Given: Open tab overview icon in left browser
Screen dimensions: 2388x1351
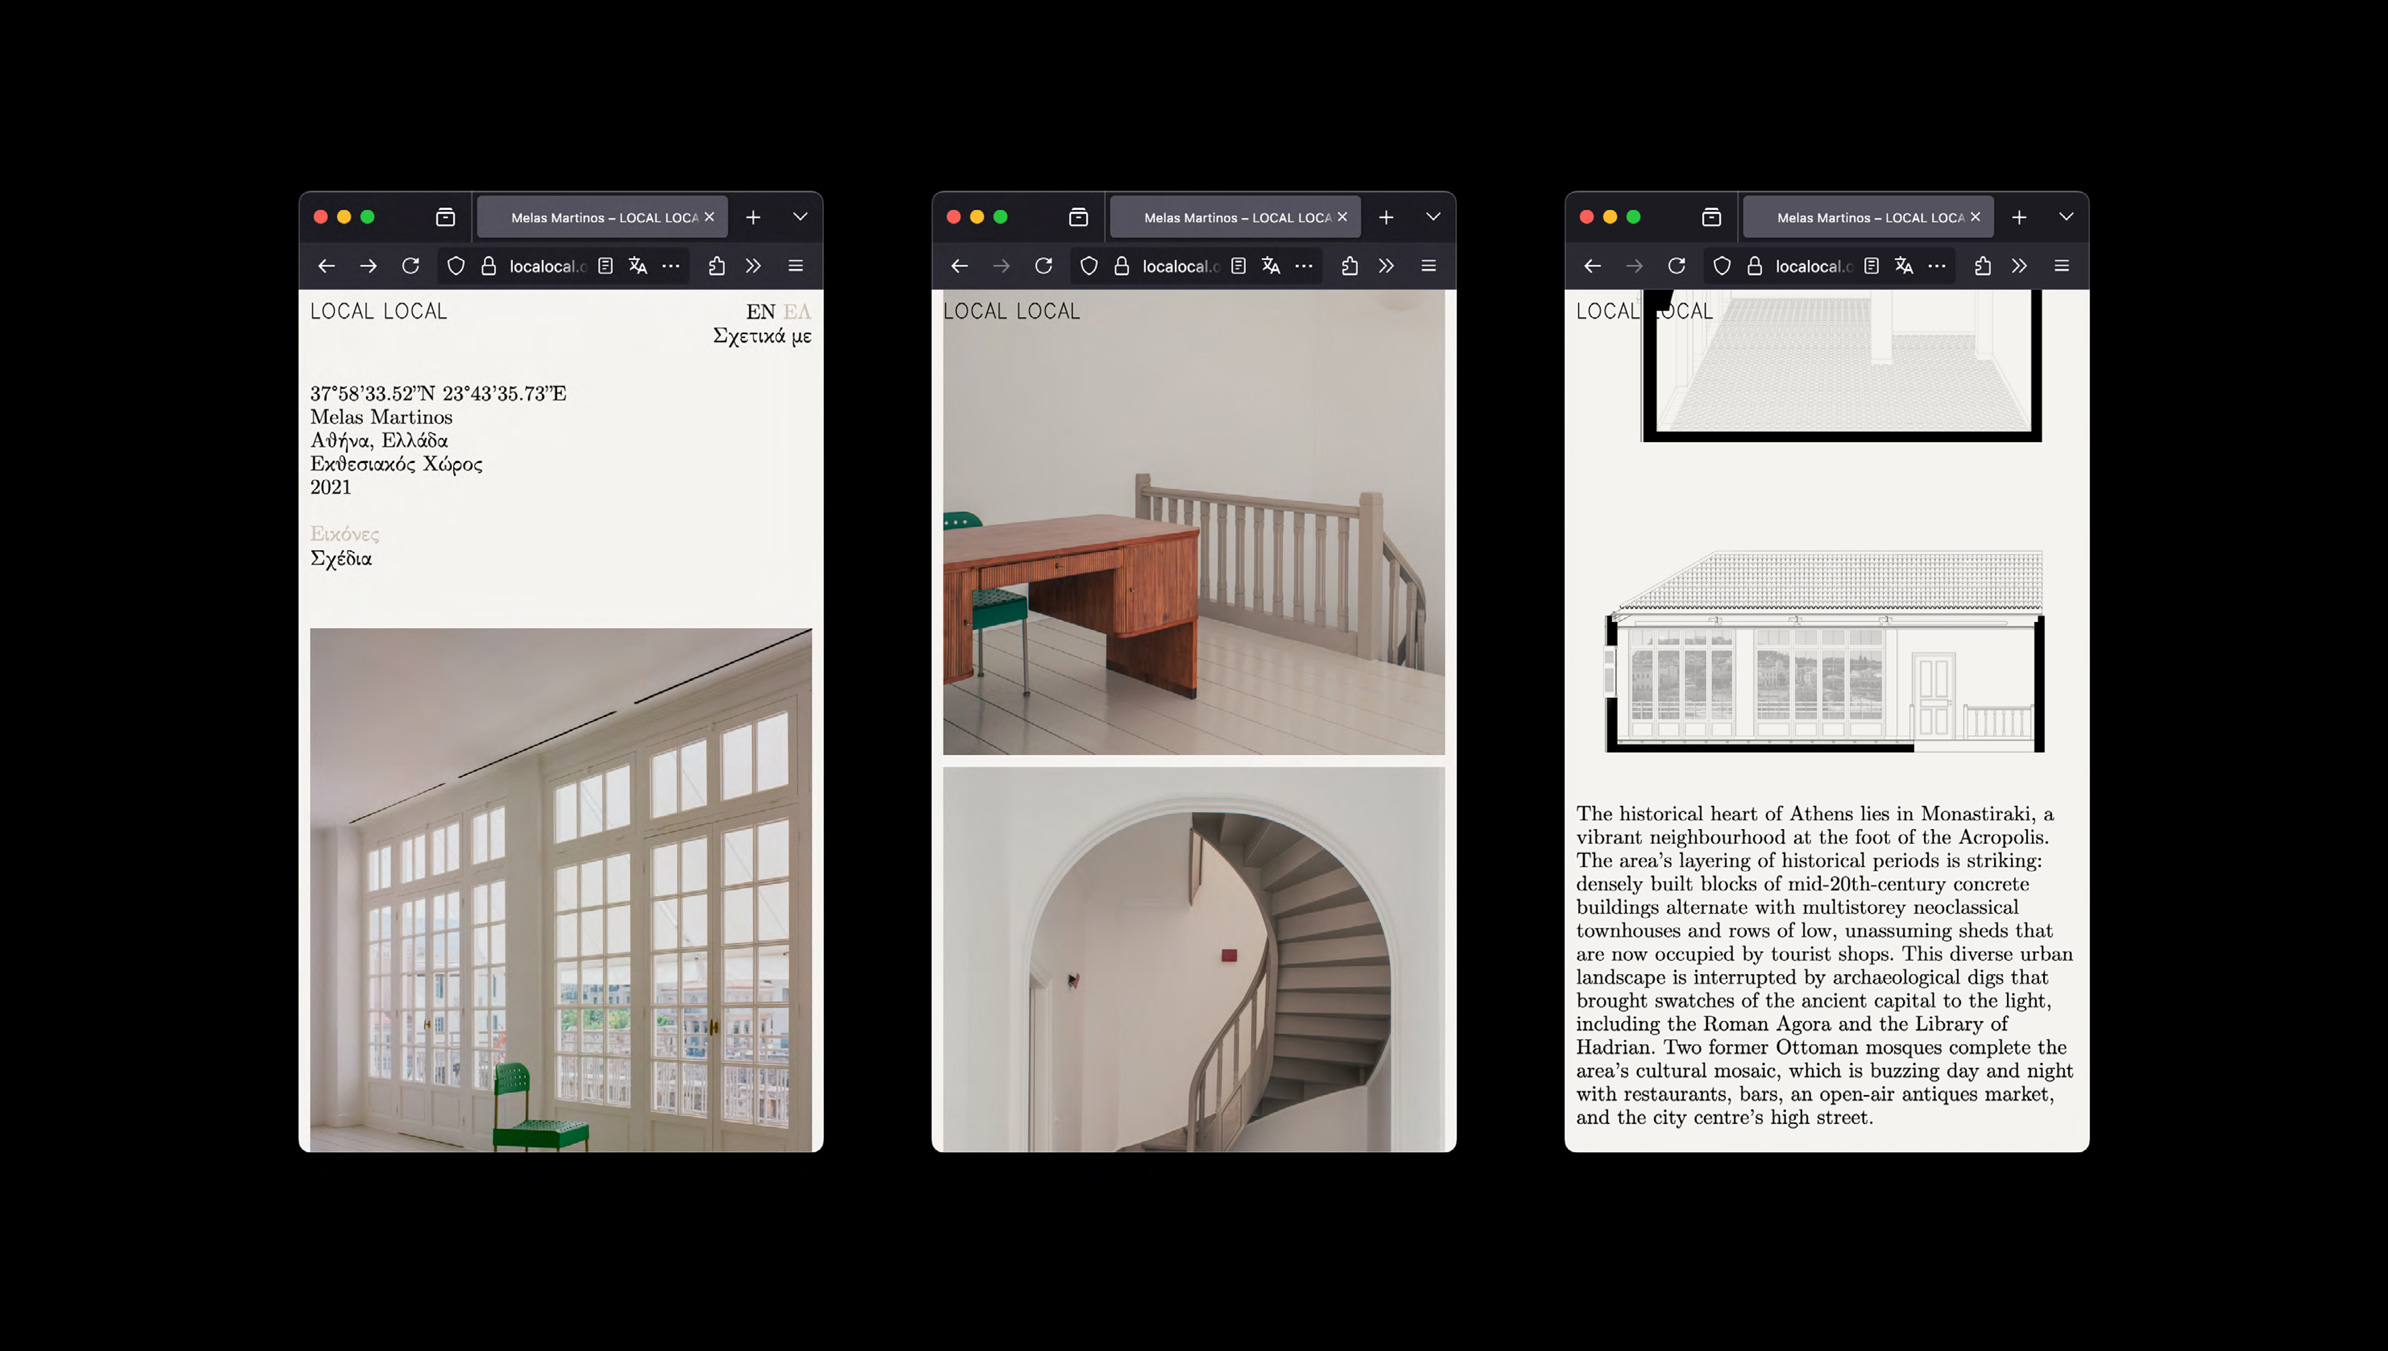Looking at the screenshot, I should pos(445,217).
